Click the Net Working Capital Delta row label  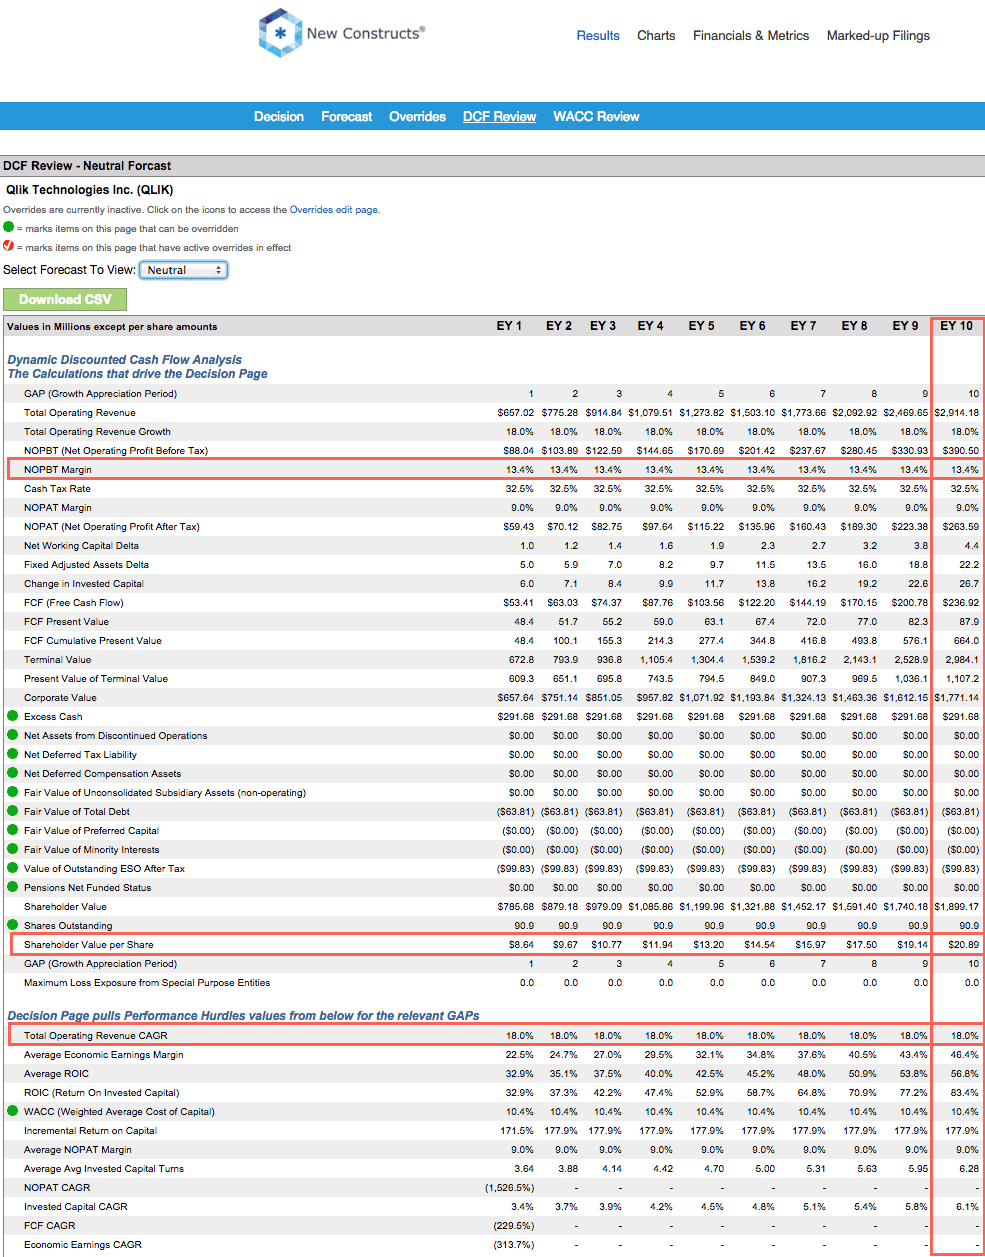coord(81,545)
